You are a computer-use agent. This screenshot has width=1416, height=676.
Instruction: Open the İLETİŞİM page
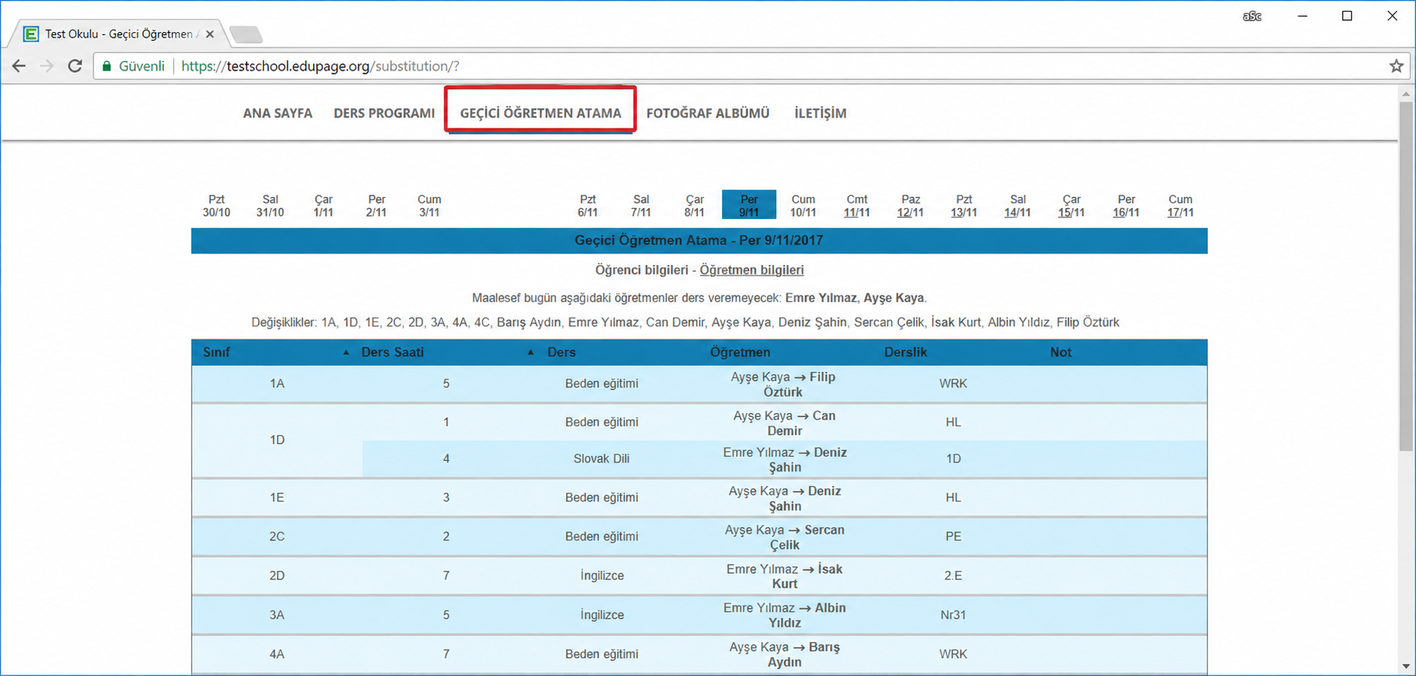pos(820,113)
